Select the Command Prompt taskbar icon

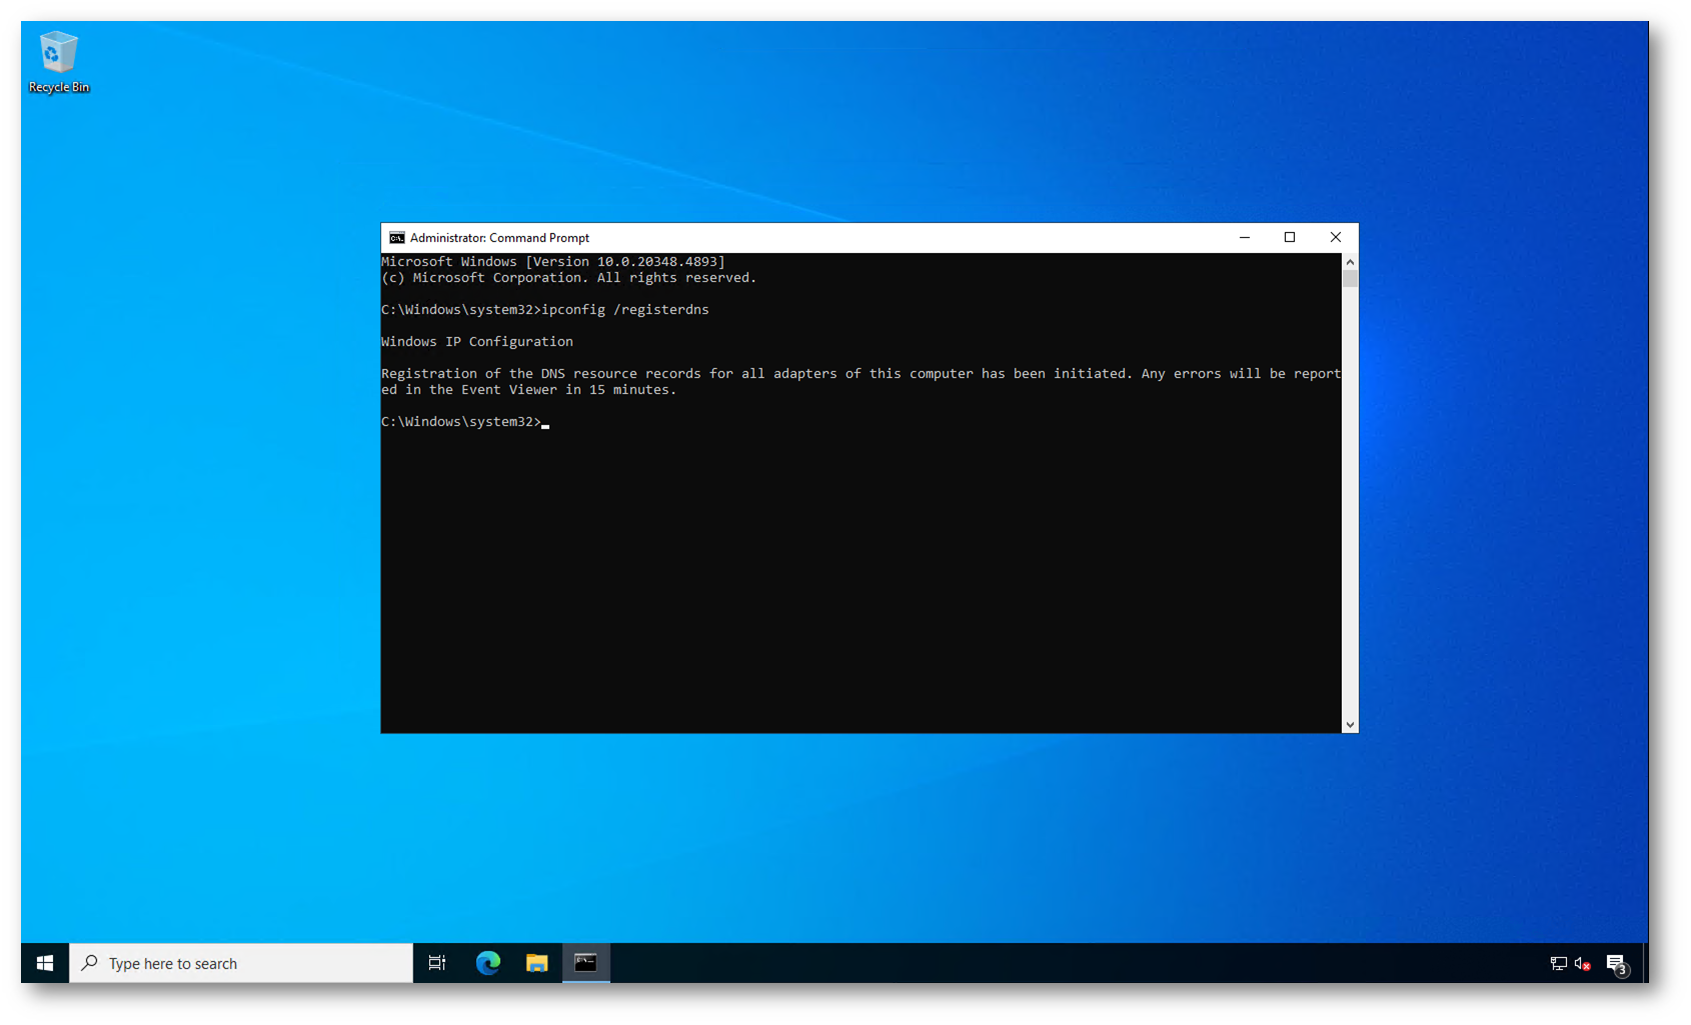click(586, 963)
